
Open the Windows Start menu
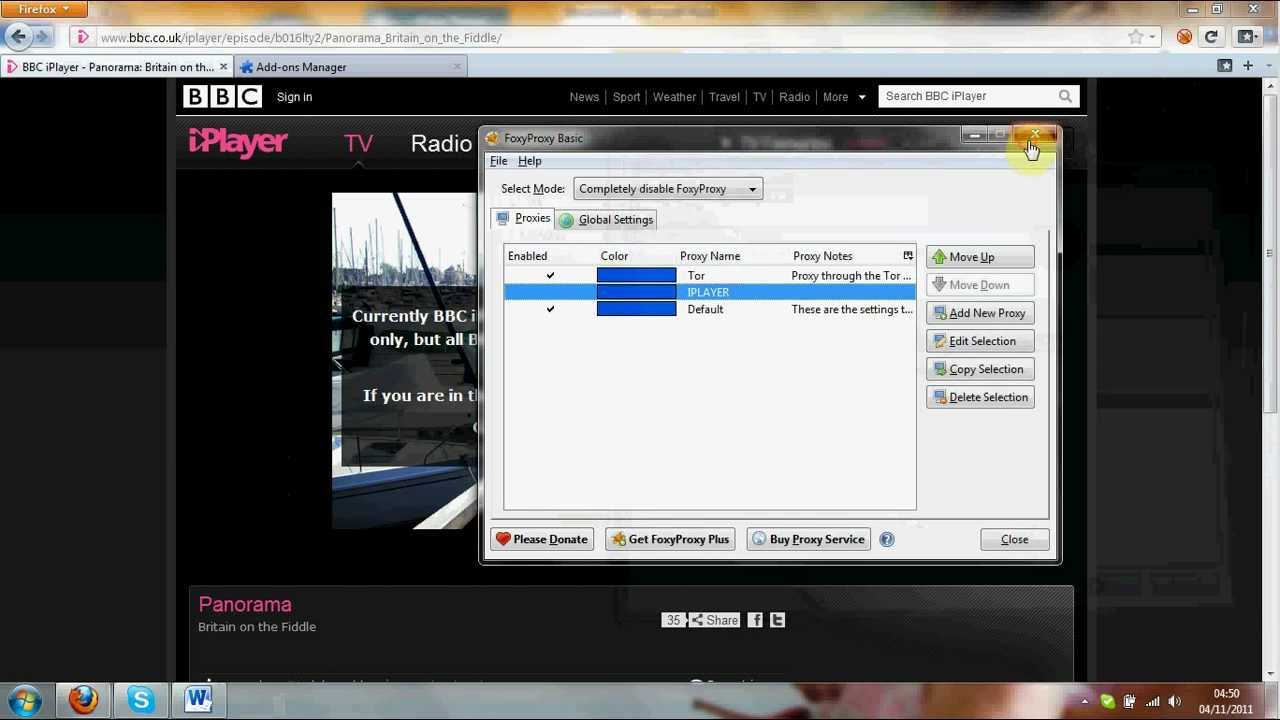point(25,700)
